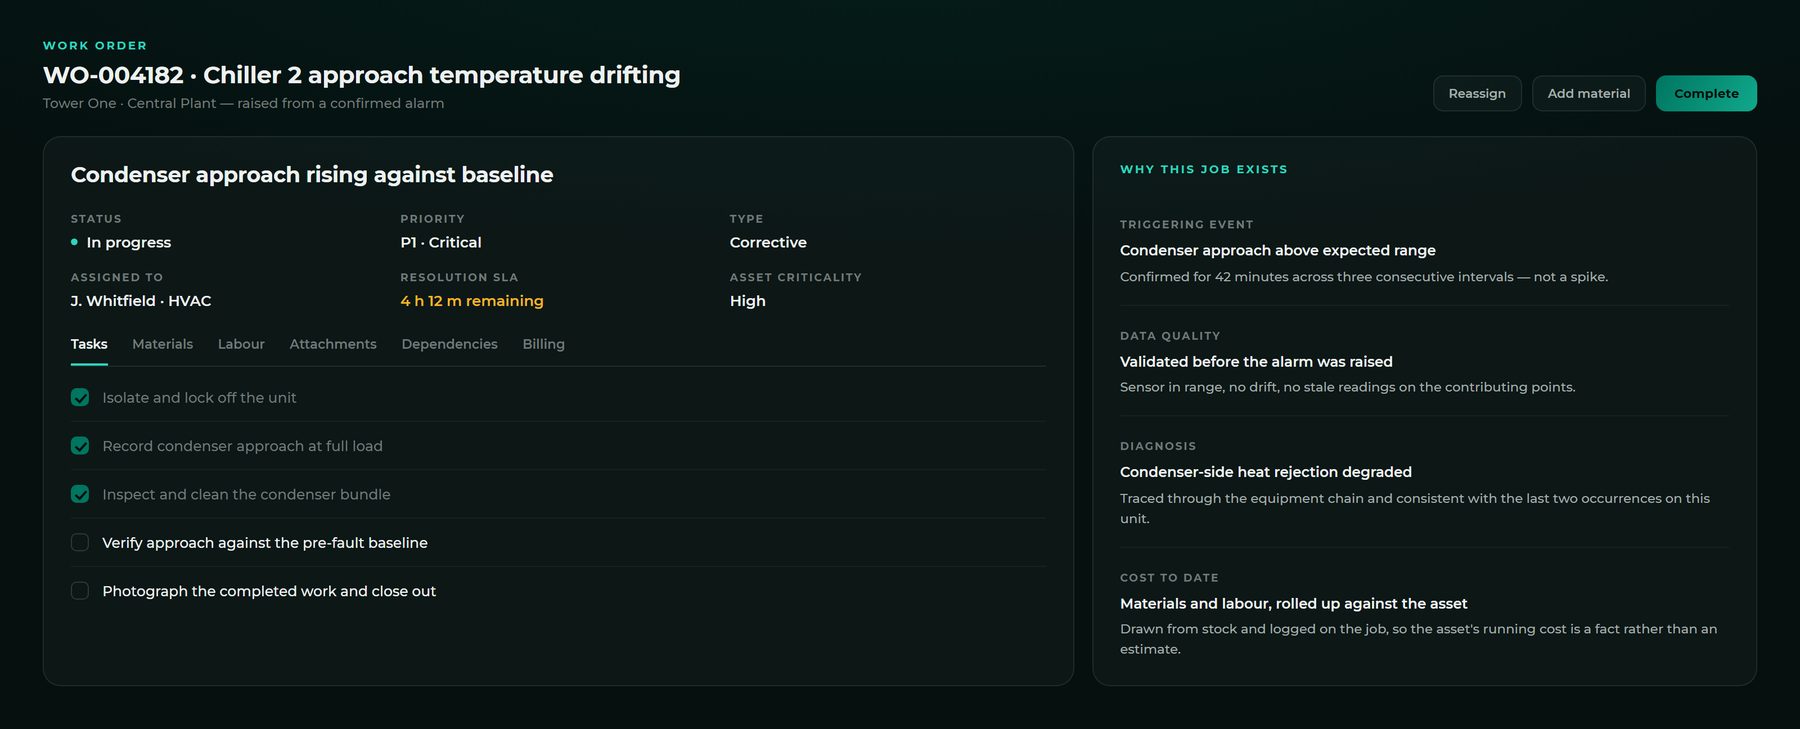Open the Materials tab
The height and width of the screenshot is (729, 1800).
pos(162,344)
